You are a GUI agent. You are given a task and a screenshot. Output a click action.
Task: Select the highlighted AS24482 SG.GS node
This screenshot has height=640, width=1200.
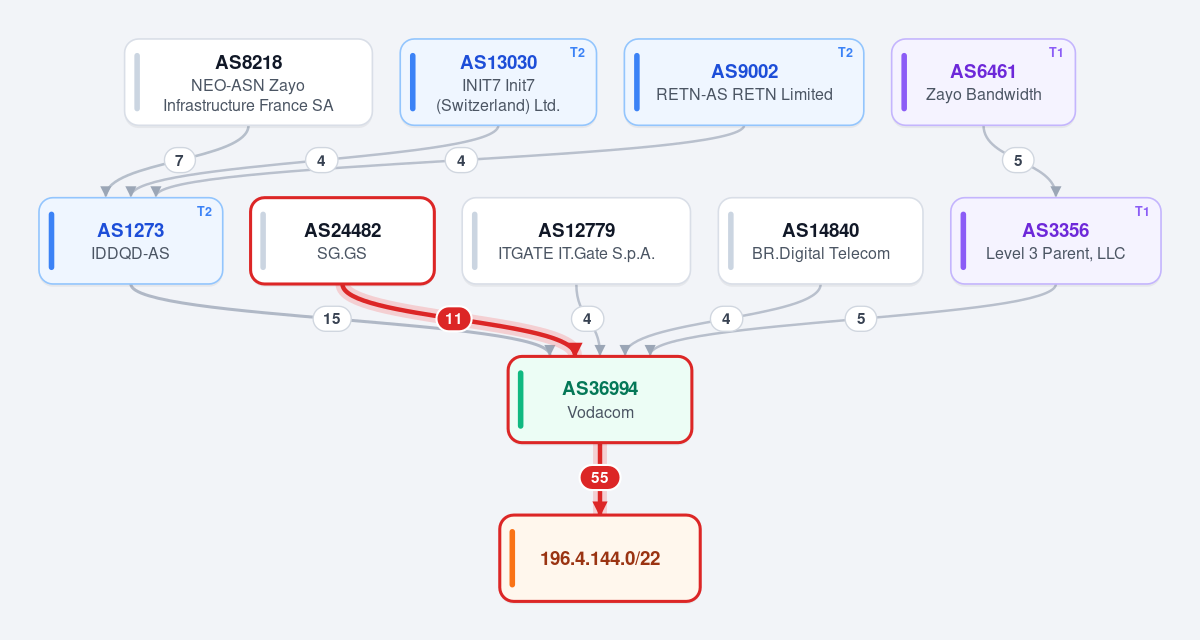pos(342,241)
